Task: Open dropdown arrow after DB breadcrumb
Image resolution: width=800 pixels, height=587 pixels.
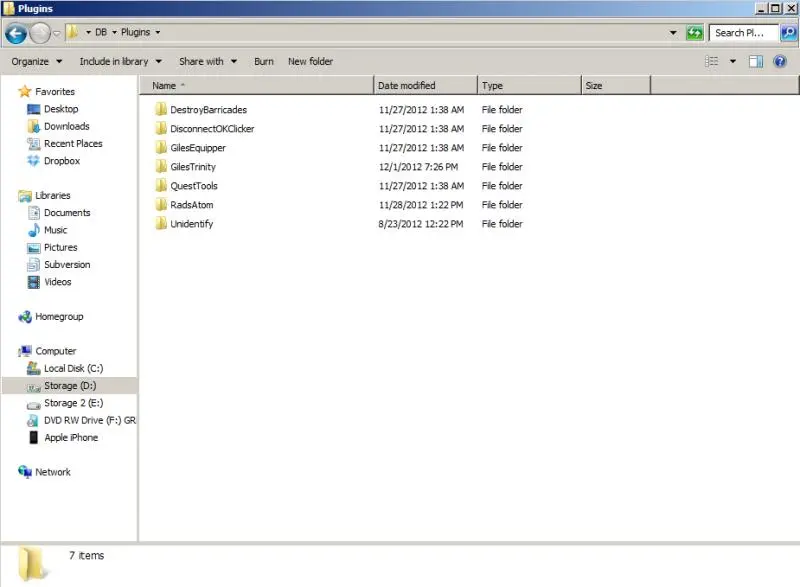Action: point(114,33)
